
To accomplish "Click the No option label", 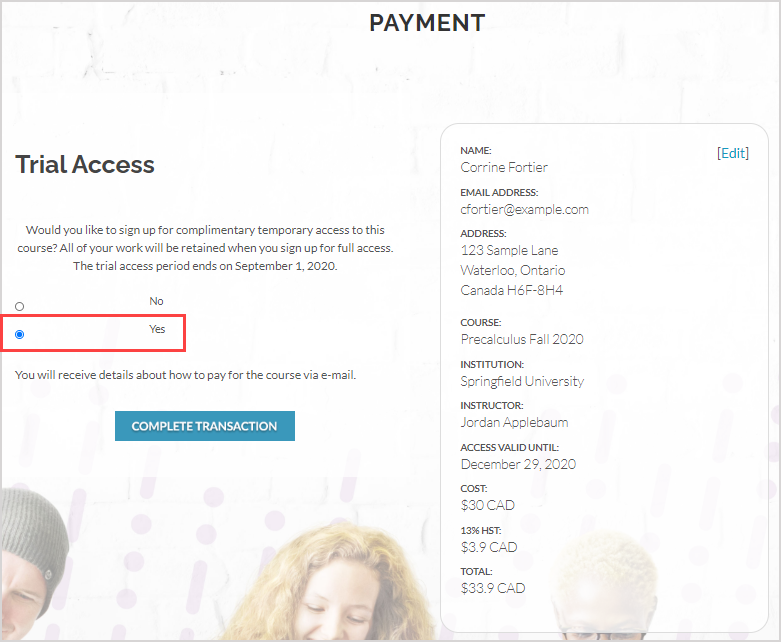I will tap(156, 301).
